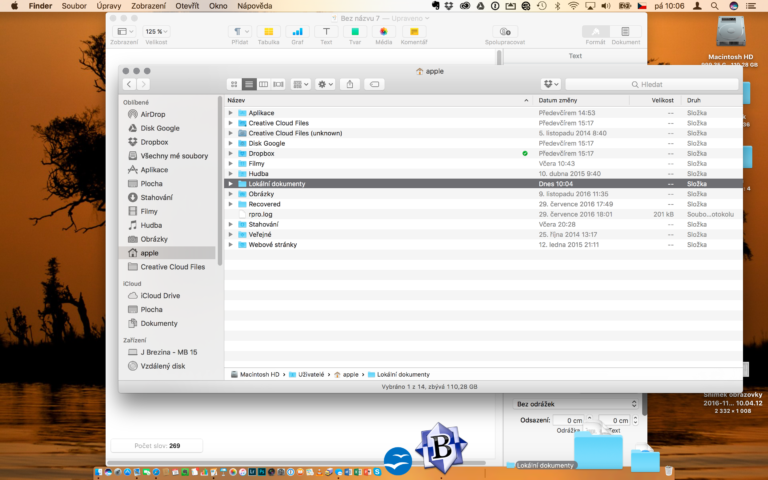This screenshot has height=480, width=768.
Task: Go back with the Finder back arrow
Action: click(x=130, y=84)
